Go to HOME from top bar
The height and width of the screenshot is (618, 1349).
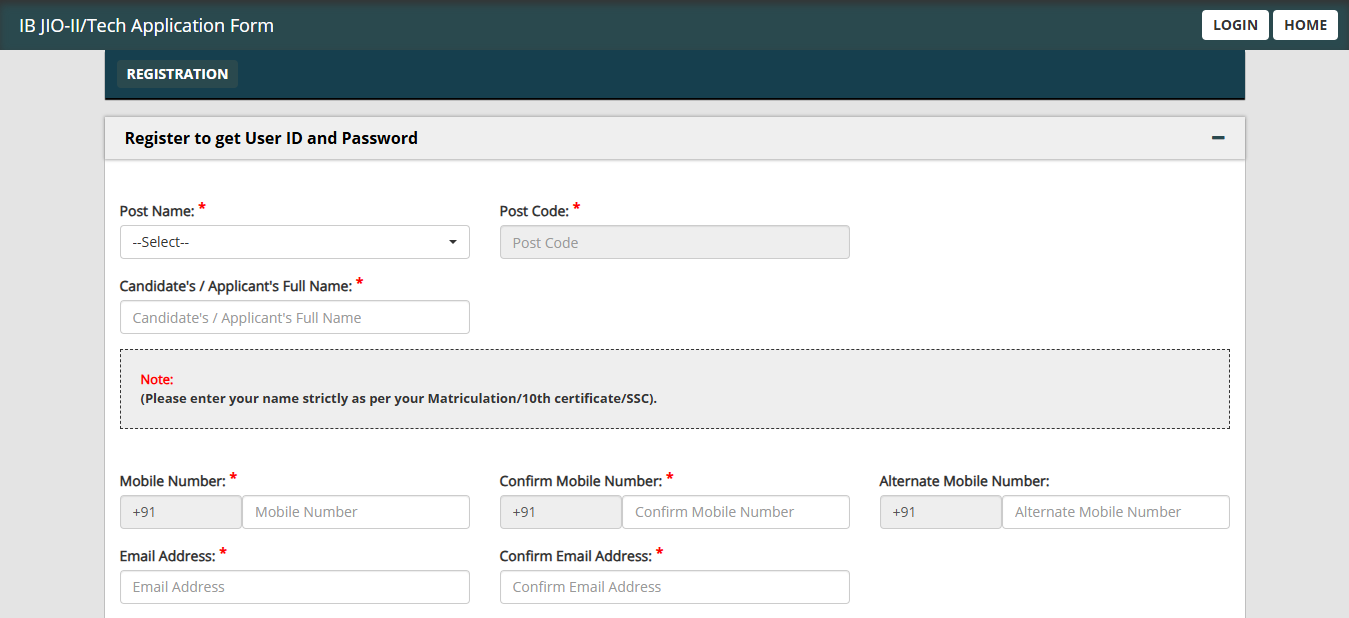click(x=1305, y=25)
